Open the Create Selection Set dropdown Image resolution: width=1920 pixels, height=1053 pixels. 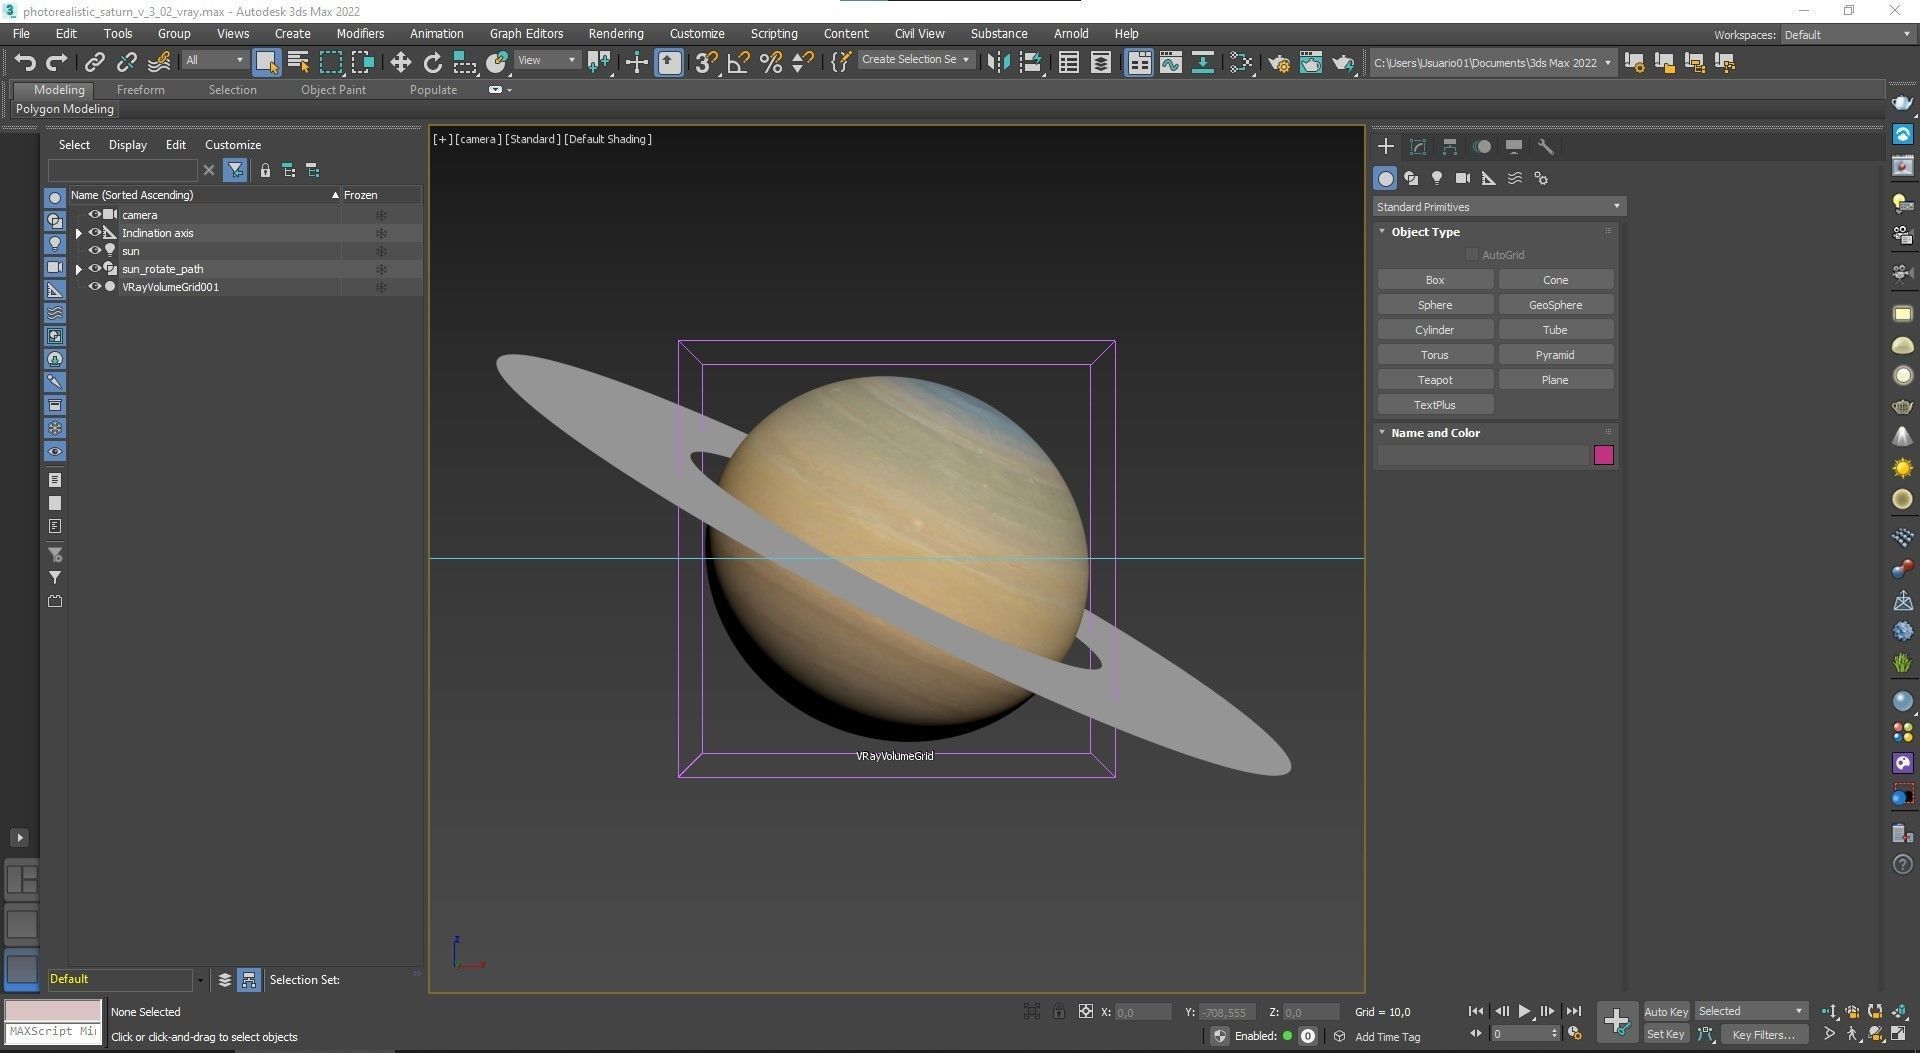coord(916,60)
